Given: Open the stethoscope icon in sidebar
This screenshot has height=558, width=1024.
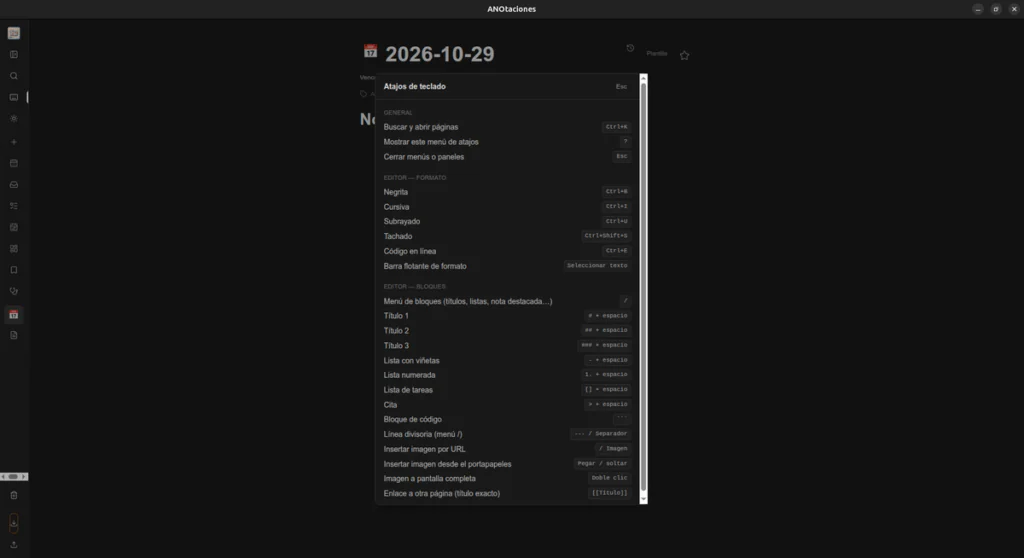Looking at the screenshot, I should coord(14,291).
